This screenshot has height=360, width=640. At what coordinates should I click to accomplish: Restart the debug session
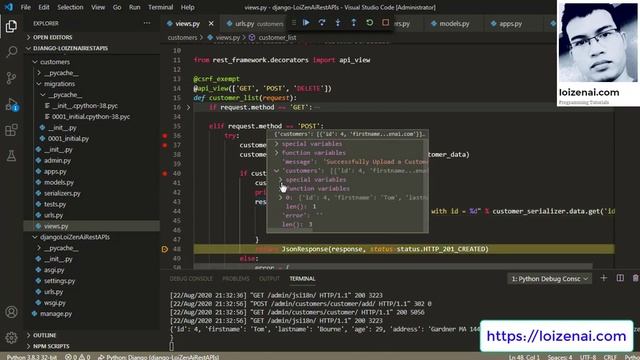369,23
